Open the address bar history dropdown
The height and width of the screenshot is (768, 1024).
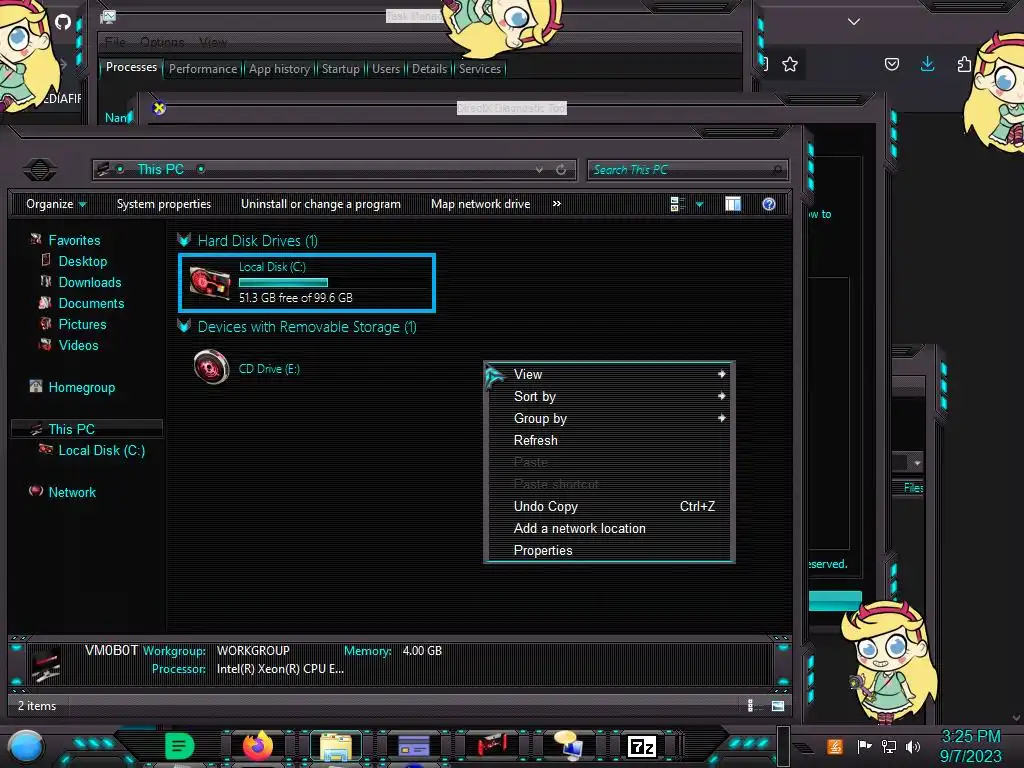539,170
